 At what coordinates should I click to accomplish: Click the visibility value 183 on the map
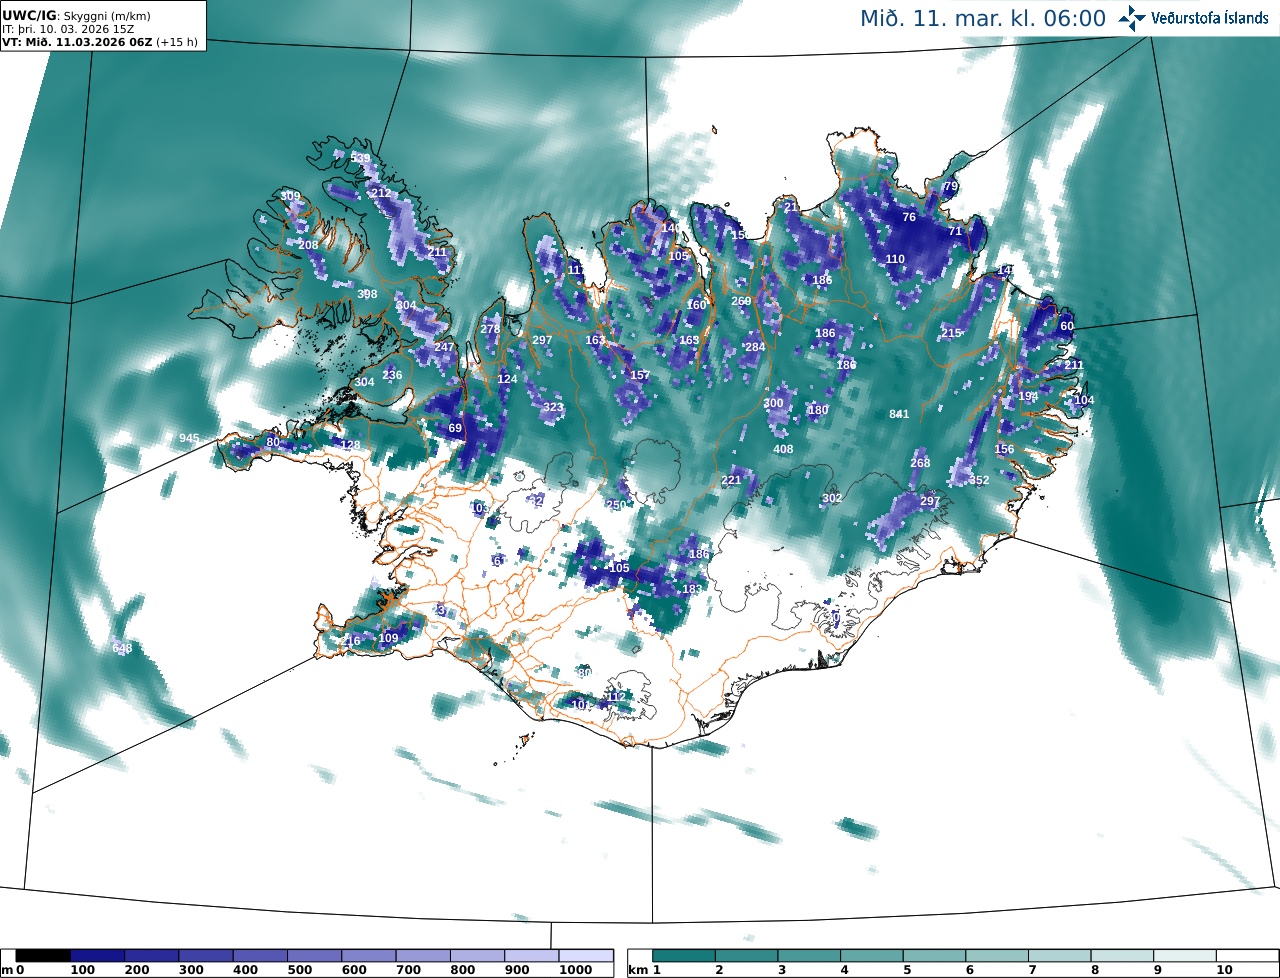pyautogui.click(x=692, y=589)
